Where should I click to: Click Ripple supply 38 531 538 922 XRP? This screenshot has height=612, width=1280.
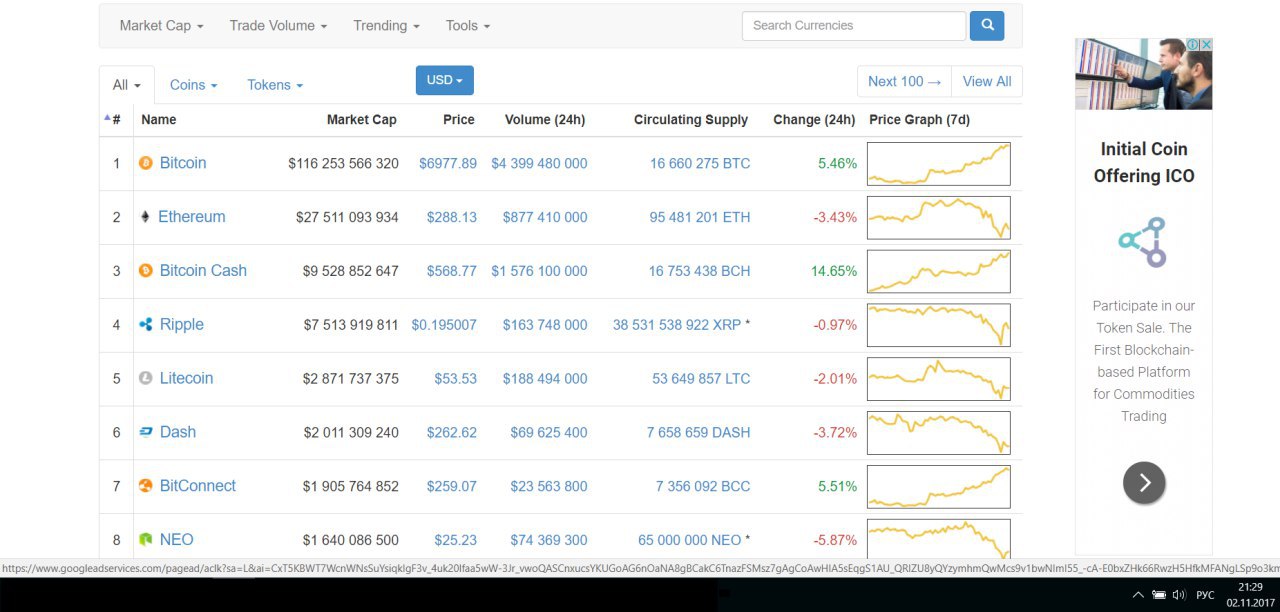click(x=677, y=325)
